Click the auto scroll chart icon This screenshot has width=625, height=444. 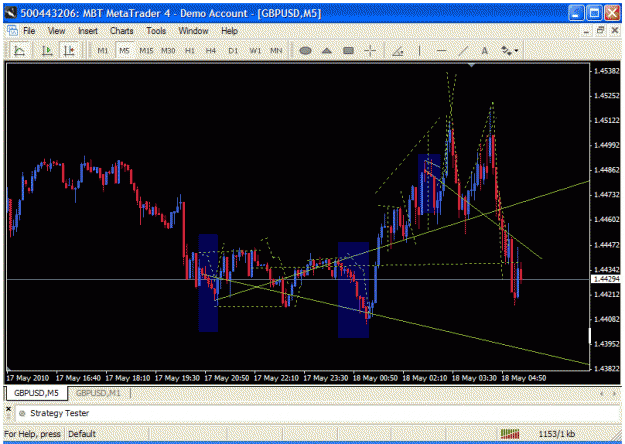(47, 51)
